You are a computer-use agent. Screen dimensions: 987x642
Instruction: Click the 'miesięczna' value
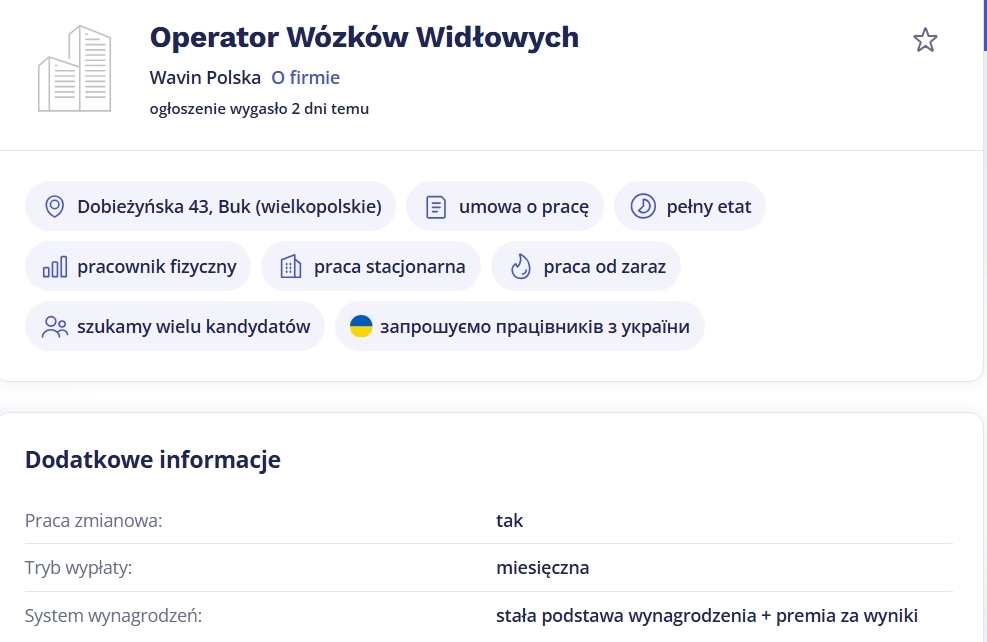tap(543, 568)
